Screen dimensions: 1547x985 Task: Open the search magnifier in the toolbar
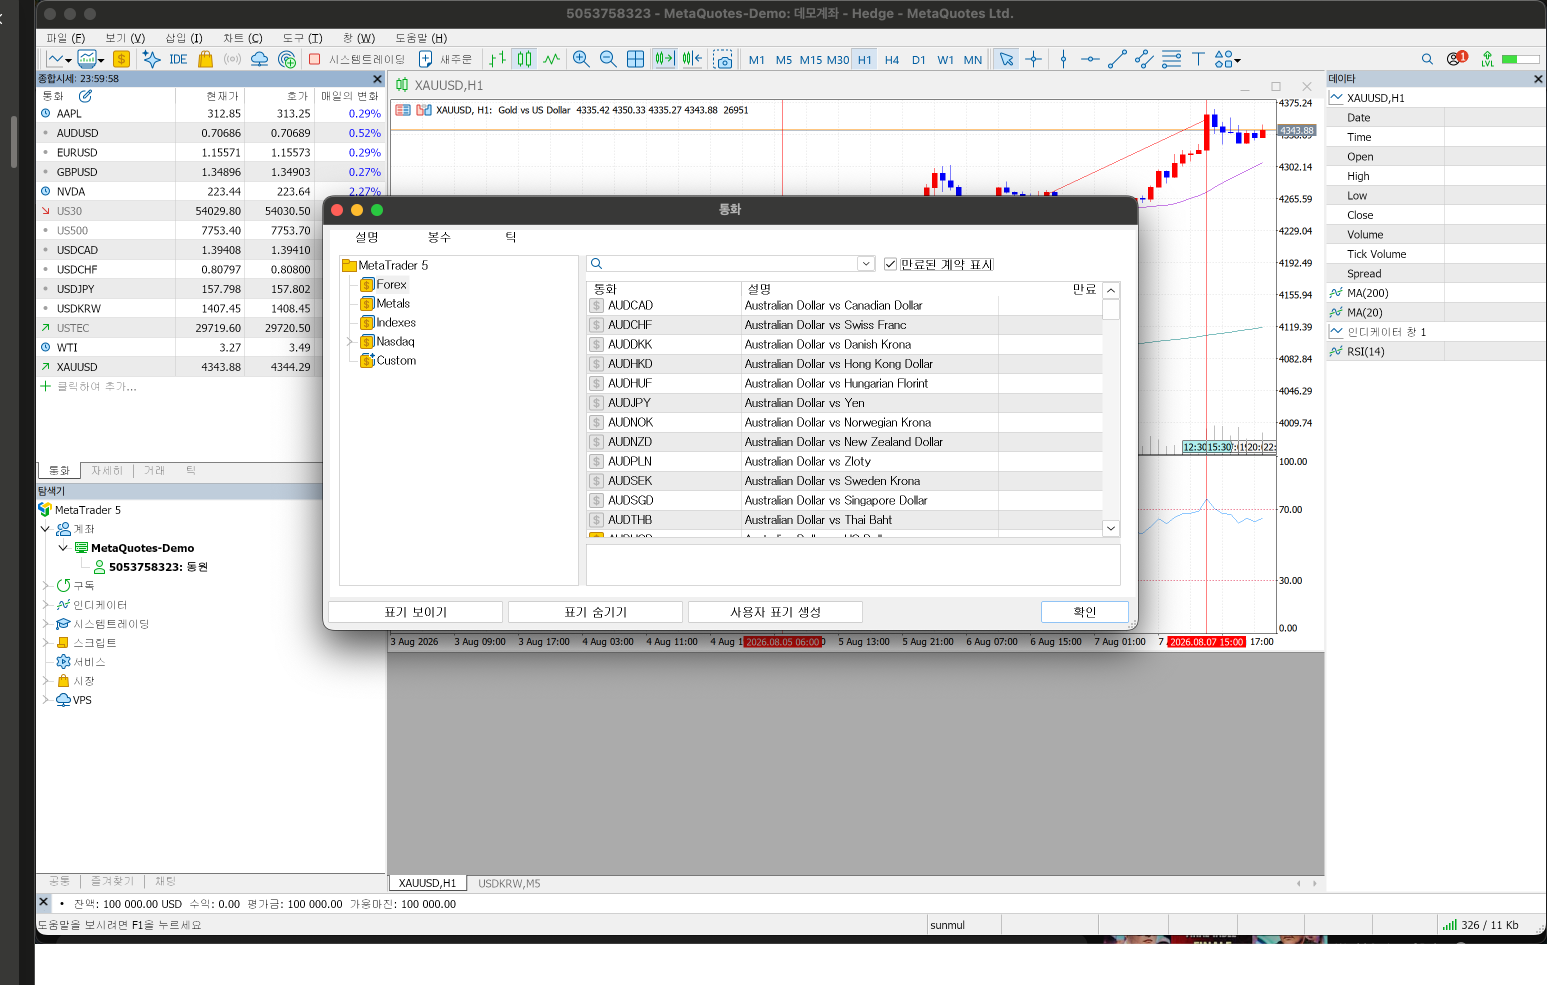tap(1427, 59)
